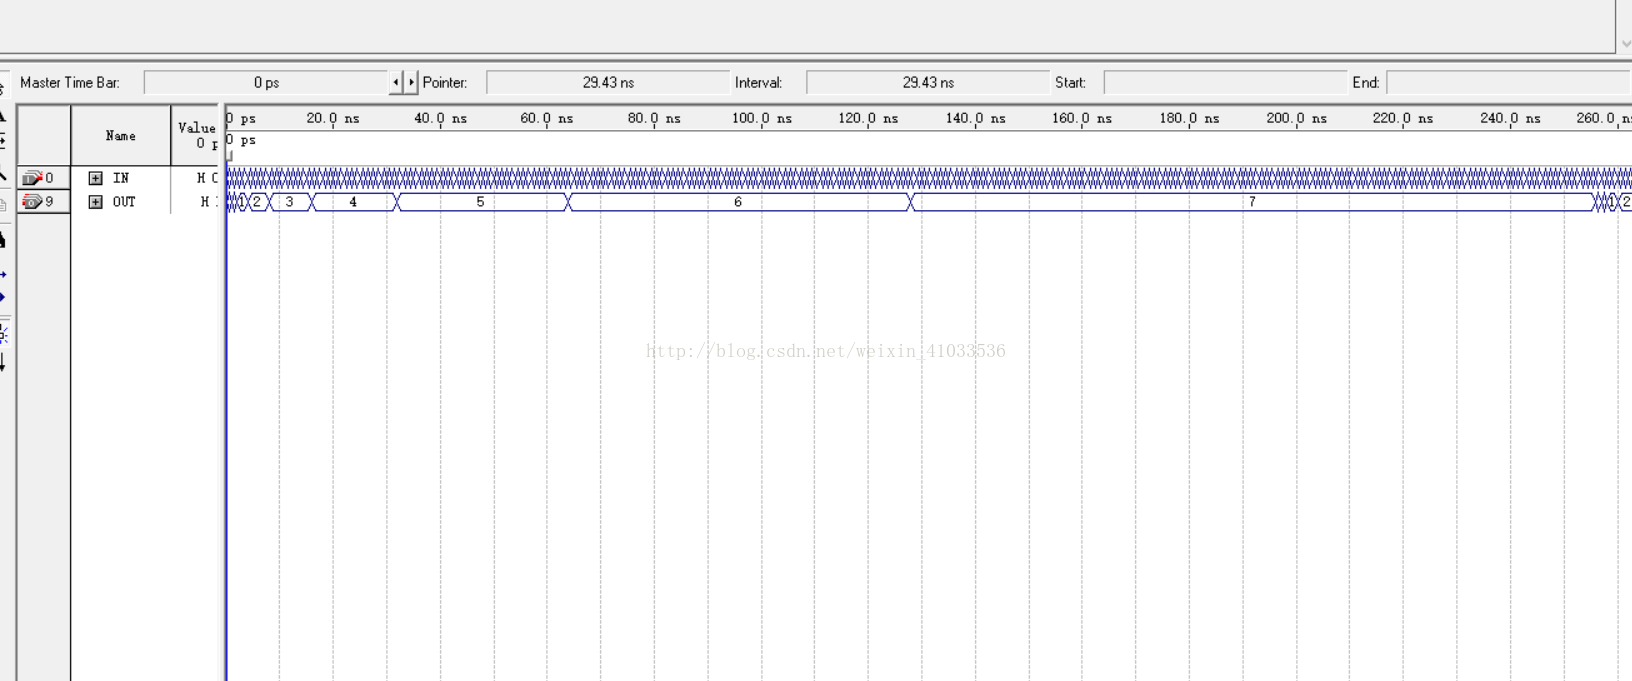Click the 180.0 ns mark on ruler
The width and height of the screenshot is (1632, 681).
click(x=1190, y=118)
